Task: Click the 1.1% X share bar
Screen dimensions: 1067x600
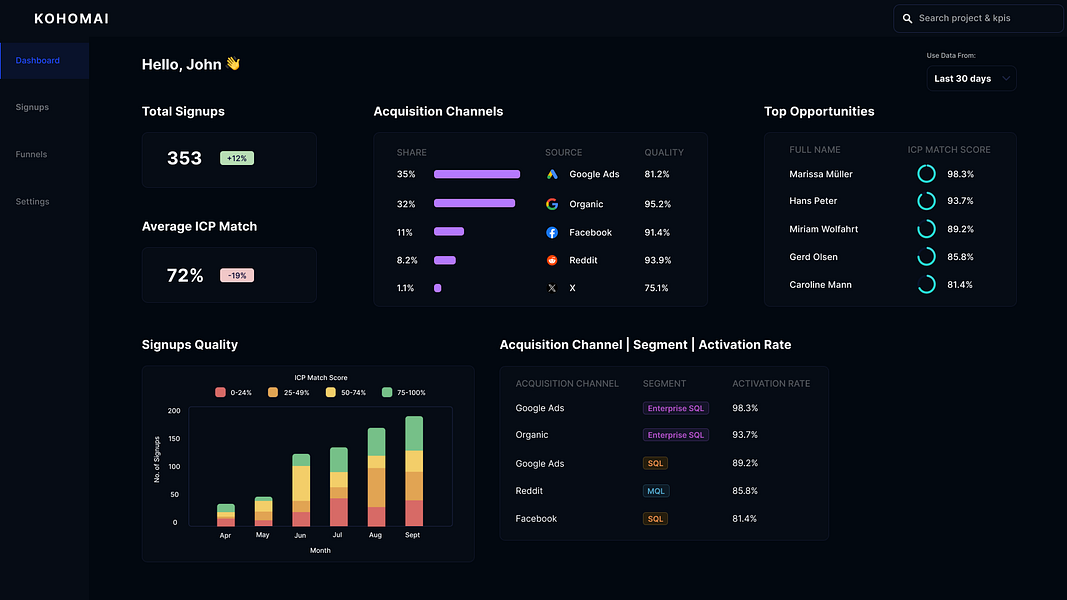Action: tap(438, 288)
